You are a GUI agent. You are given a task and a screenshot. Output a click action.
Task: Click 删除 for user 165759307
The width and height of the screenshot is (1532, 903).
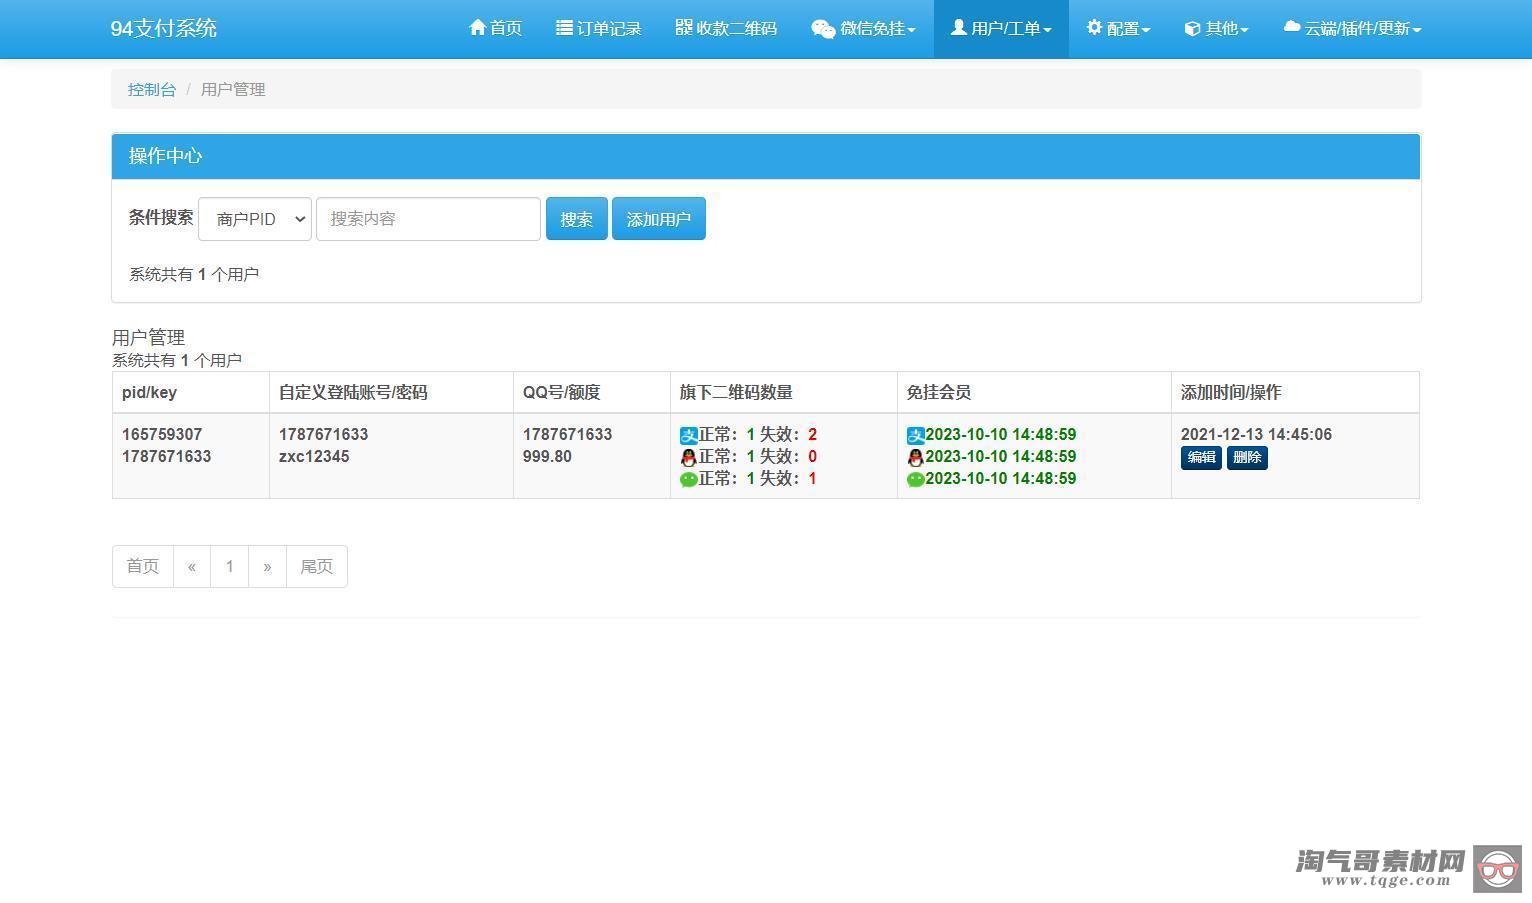pyautogui.click(x=1247, y=457)
